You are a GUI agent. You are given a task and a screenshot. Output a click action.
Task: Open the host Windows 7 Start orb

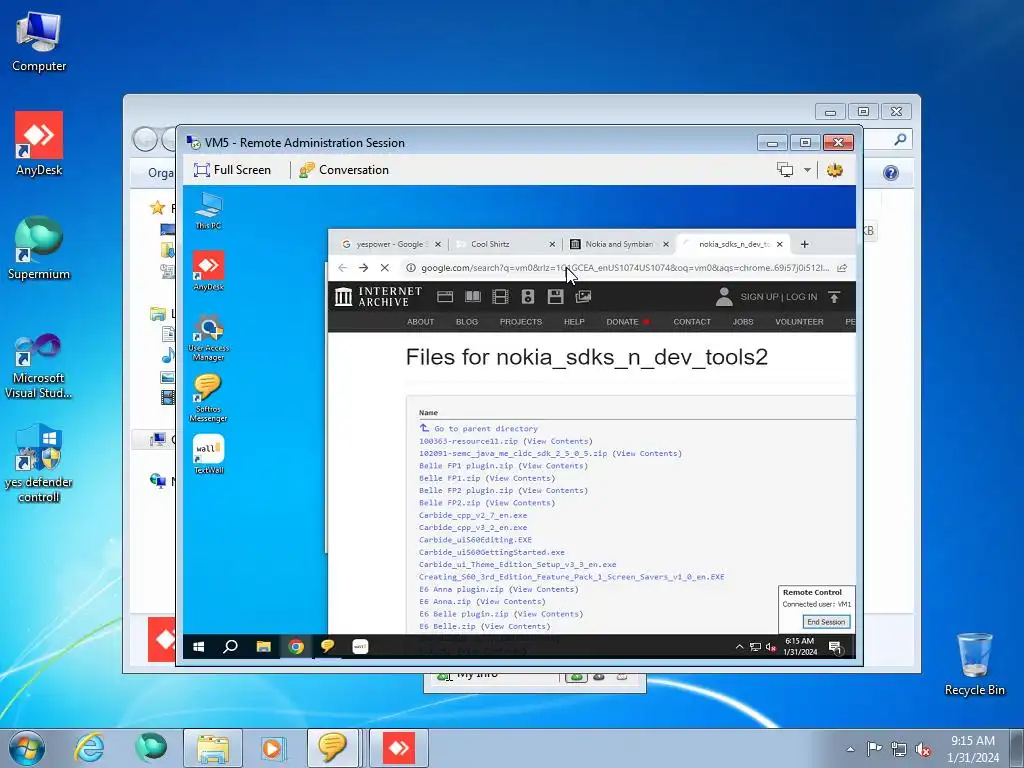click(x=27, y=748)
